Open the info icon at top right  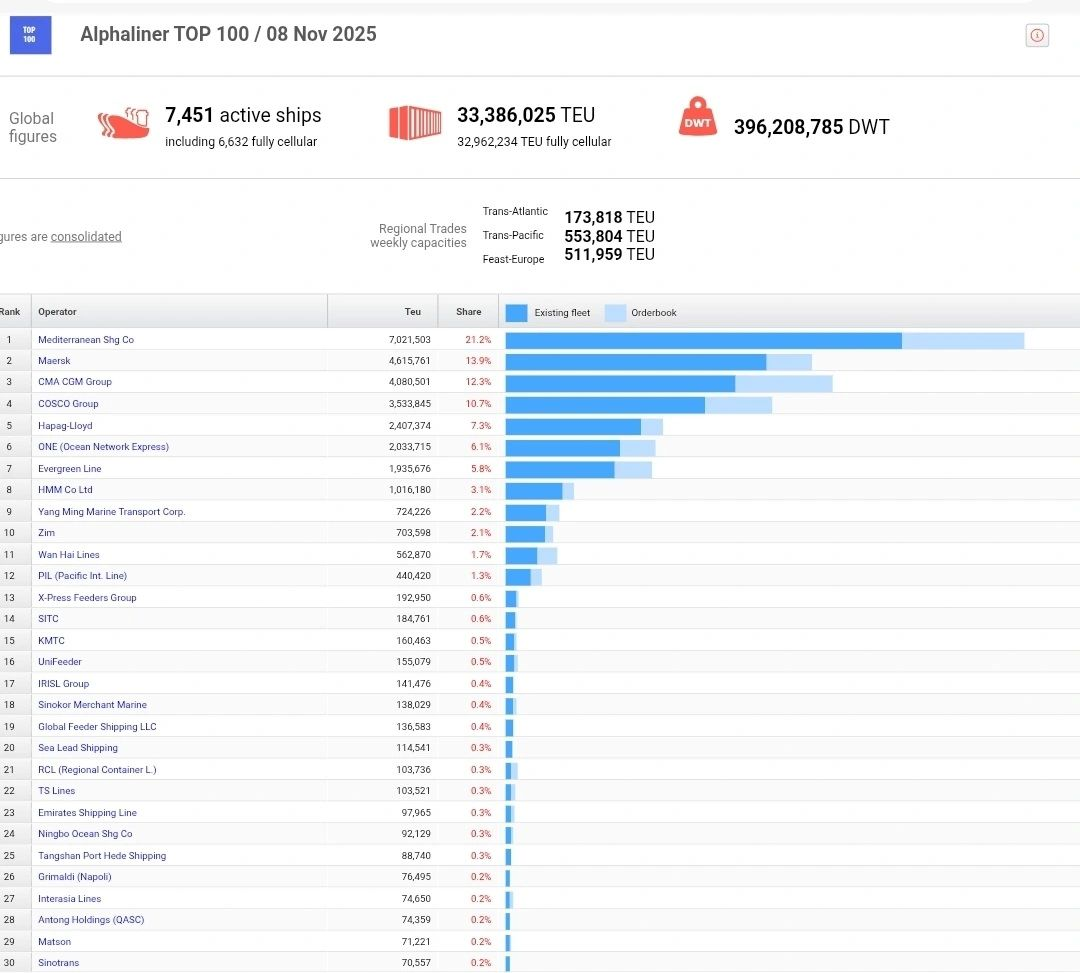pos(1037,36)
